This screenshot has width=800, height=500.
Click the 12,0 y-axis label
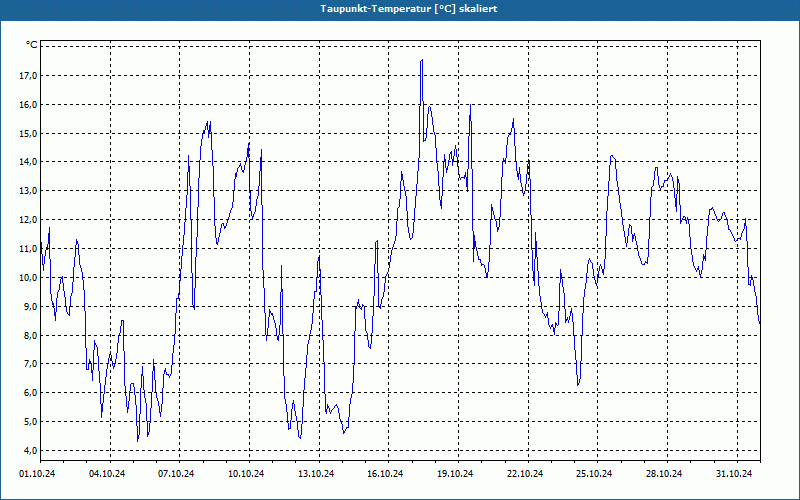point(28,219)
